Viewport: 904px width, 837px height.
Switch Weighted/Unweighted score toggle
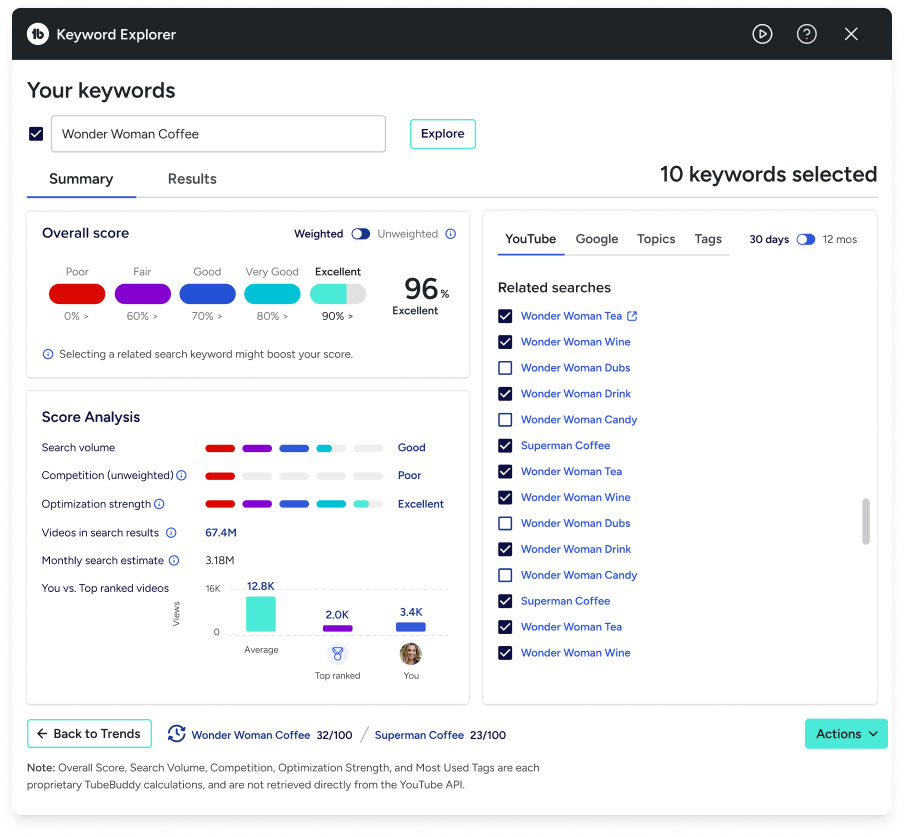(x=361, y=233)
